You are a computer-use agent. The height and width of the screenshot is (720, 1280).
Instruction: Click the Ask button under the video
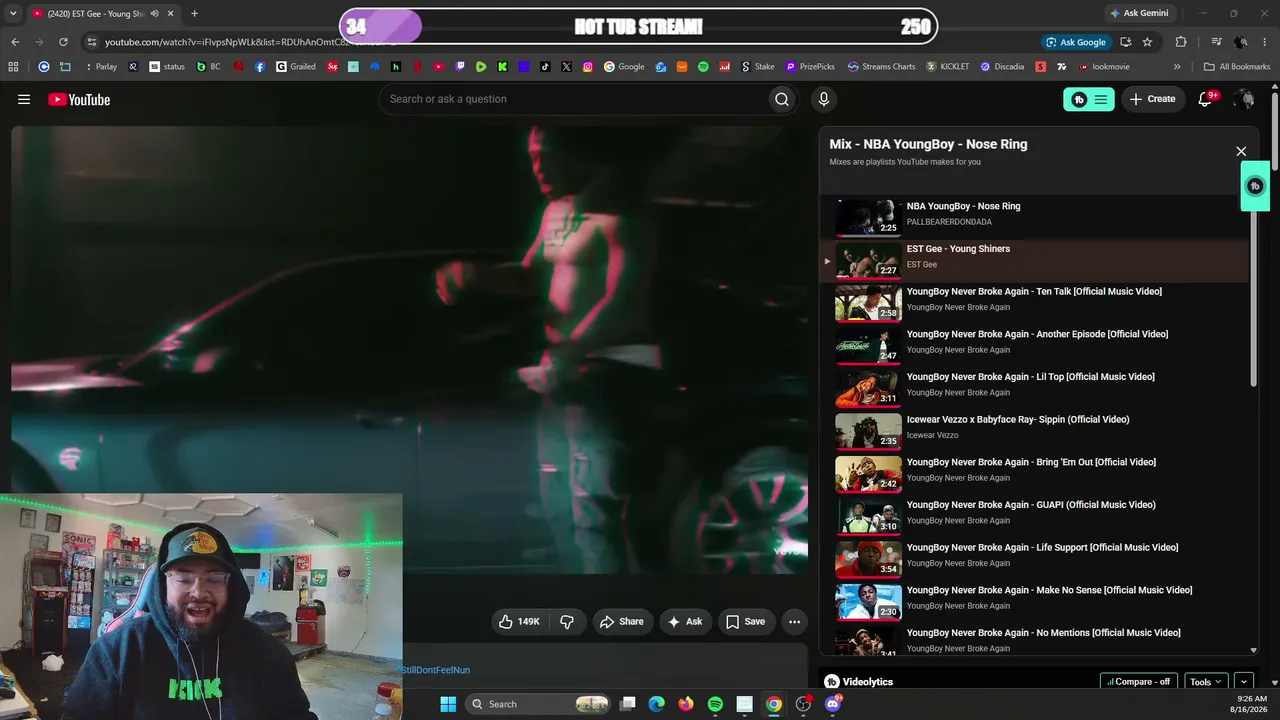(685, 621)
